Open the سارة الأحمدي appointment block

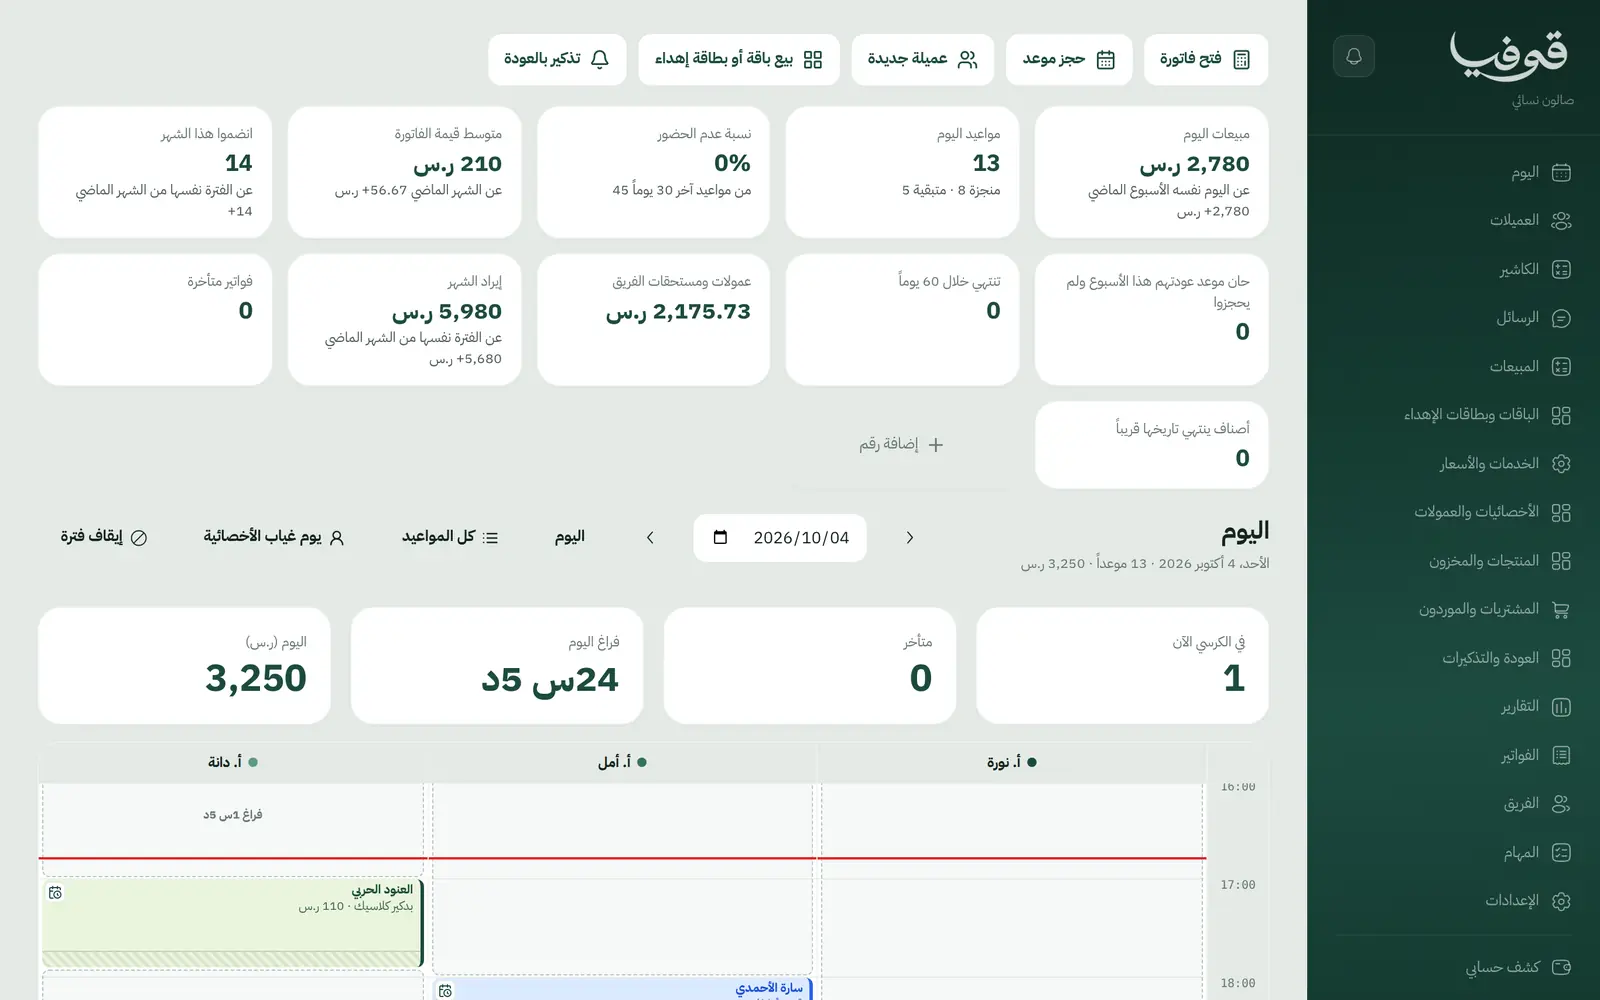[x=622, y=989]
